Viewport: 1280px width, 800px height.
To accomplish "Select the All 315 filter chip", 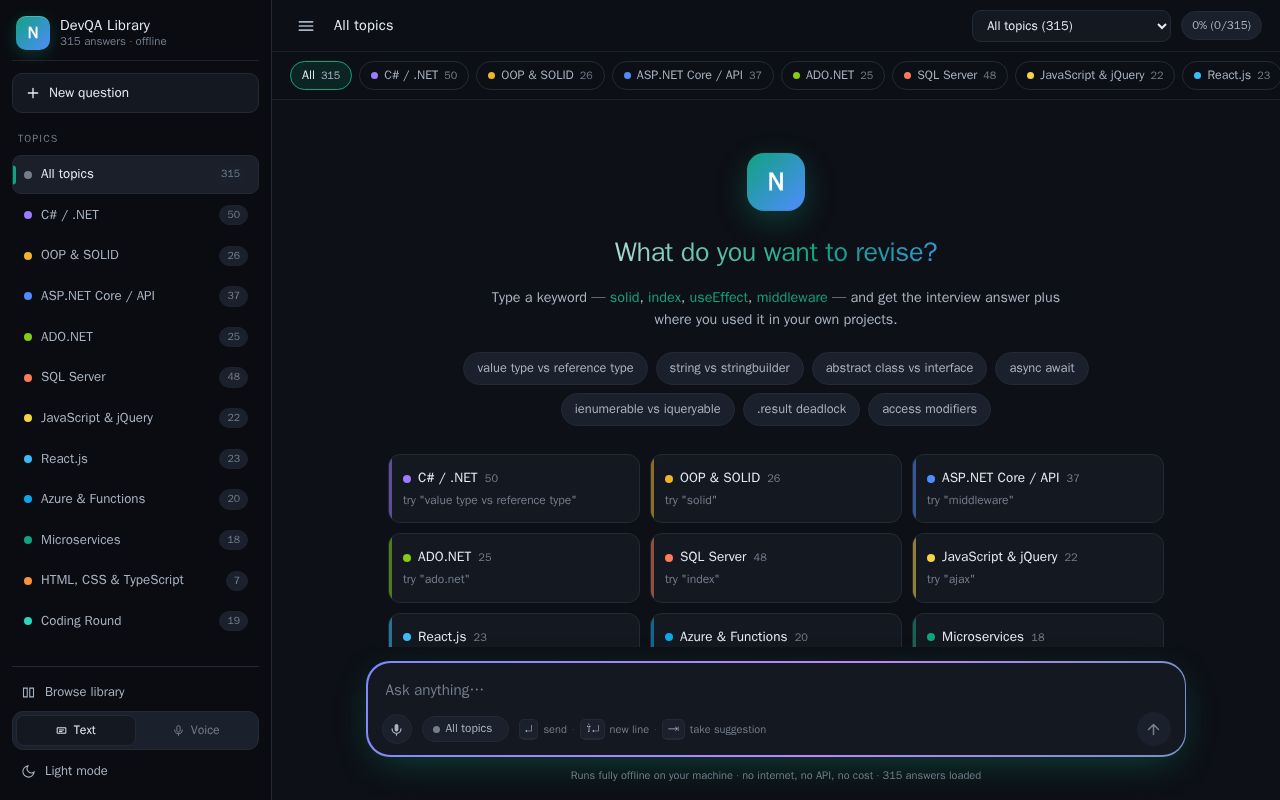I will pyautogui.click(x=321, y=75).
